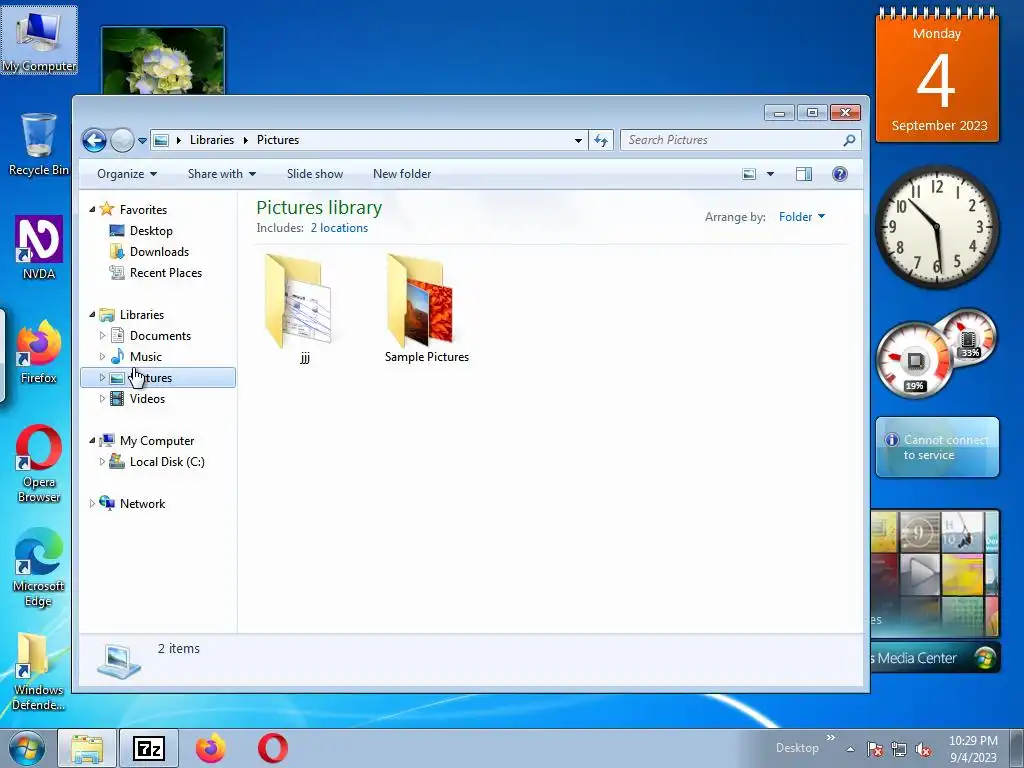Screen dimensions: 1024x768
Task: Expand the Pictures library node
Action: (x=102, y=377)
